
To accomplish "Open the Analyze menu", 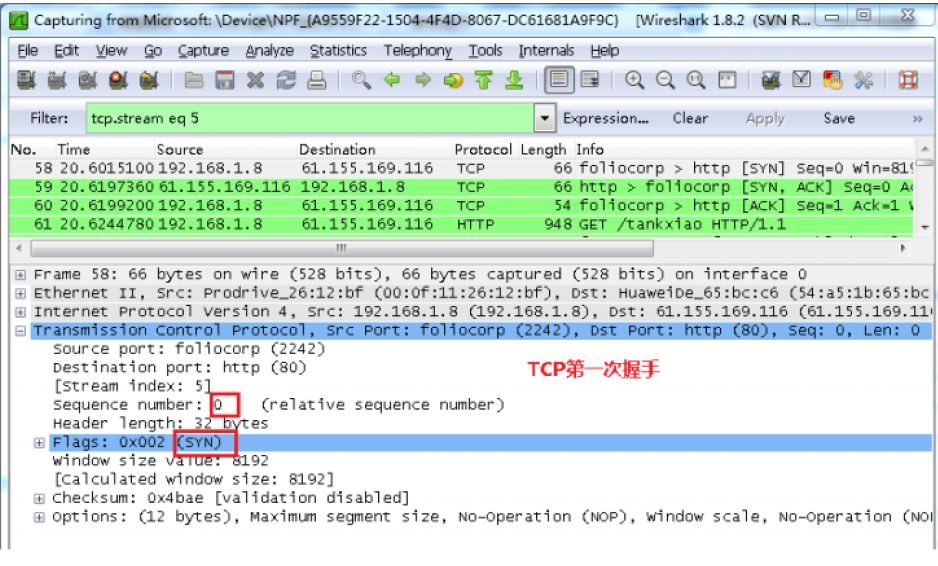I will coord(270,51).
